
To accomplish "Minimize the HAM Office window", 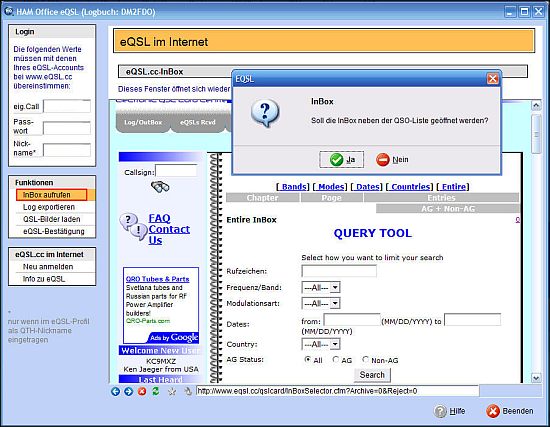I will 510,12.
